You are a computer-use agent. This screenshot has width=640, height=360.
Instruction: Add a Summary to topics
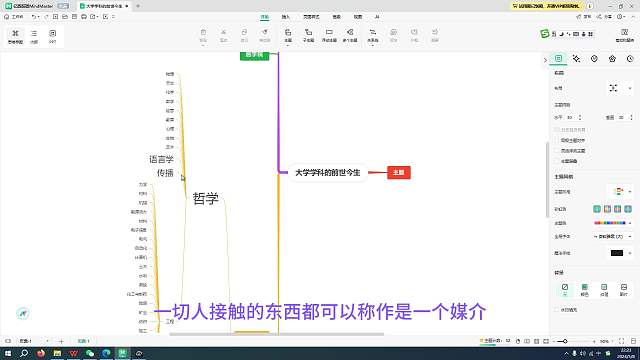[x=435, y=36]
